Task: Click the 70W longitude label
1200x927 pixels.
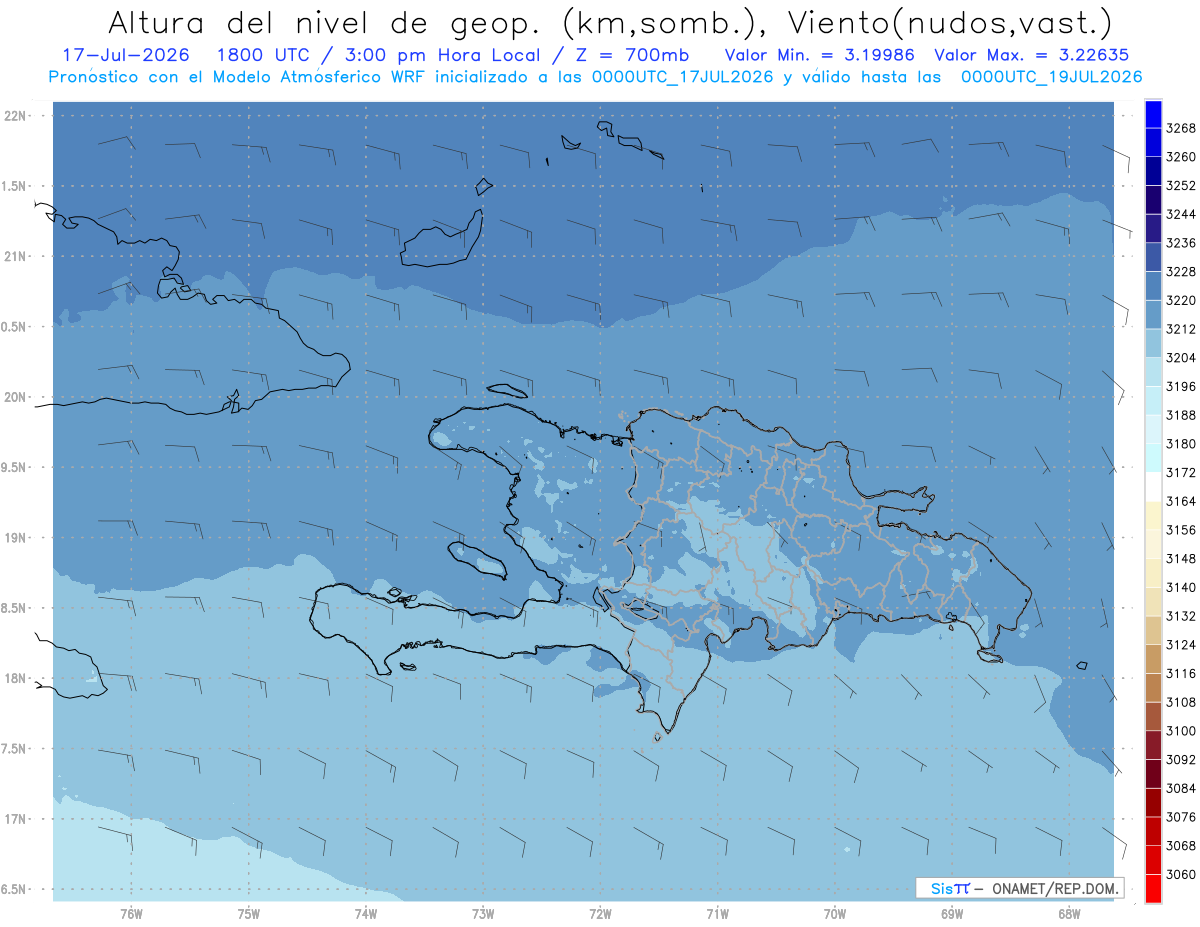Action: (835, 913)
